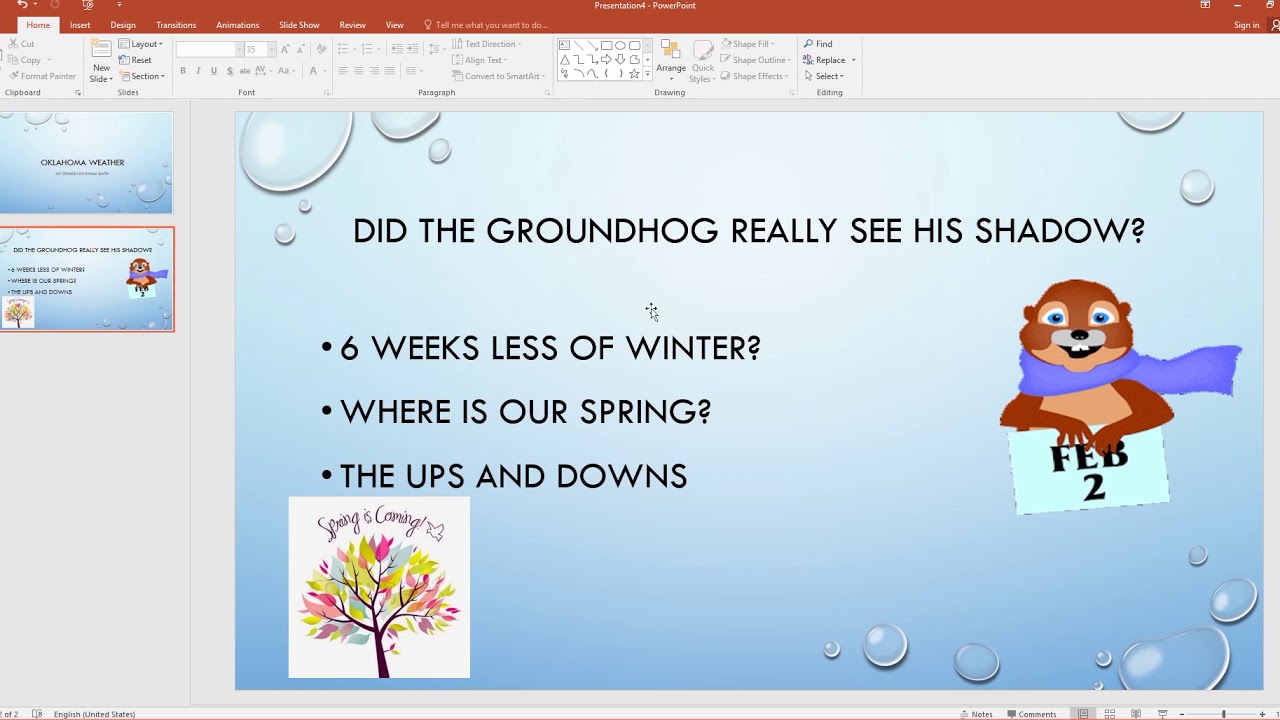This screenshot has width=1280, height=720.
Task: Toggle Bold formatting
Action: click(x=183, y=71)
